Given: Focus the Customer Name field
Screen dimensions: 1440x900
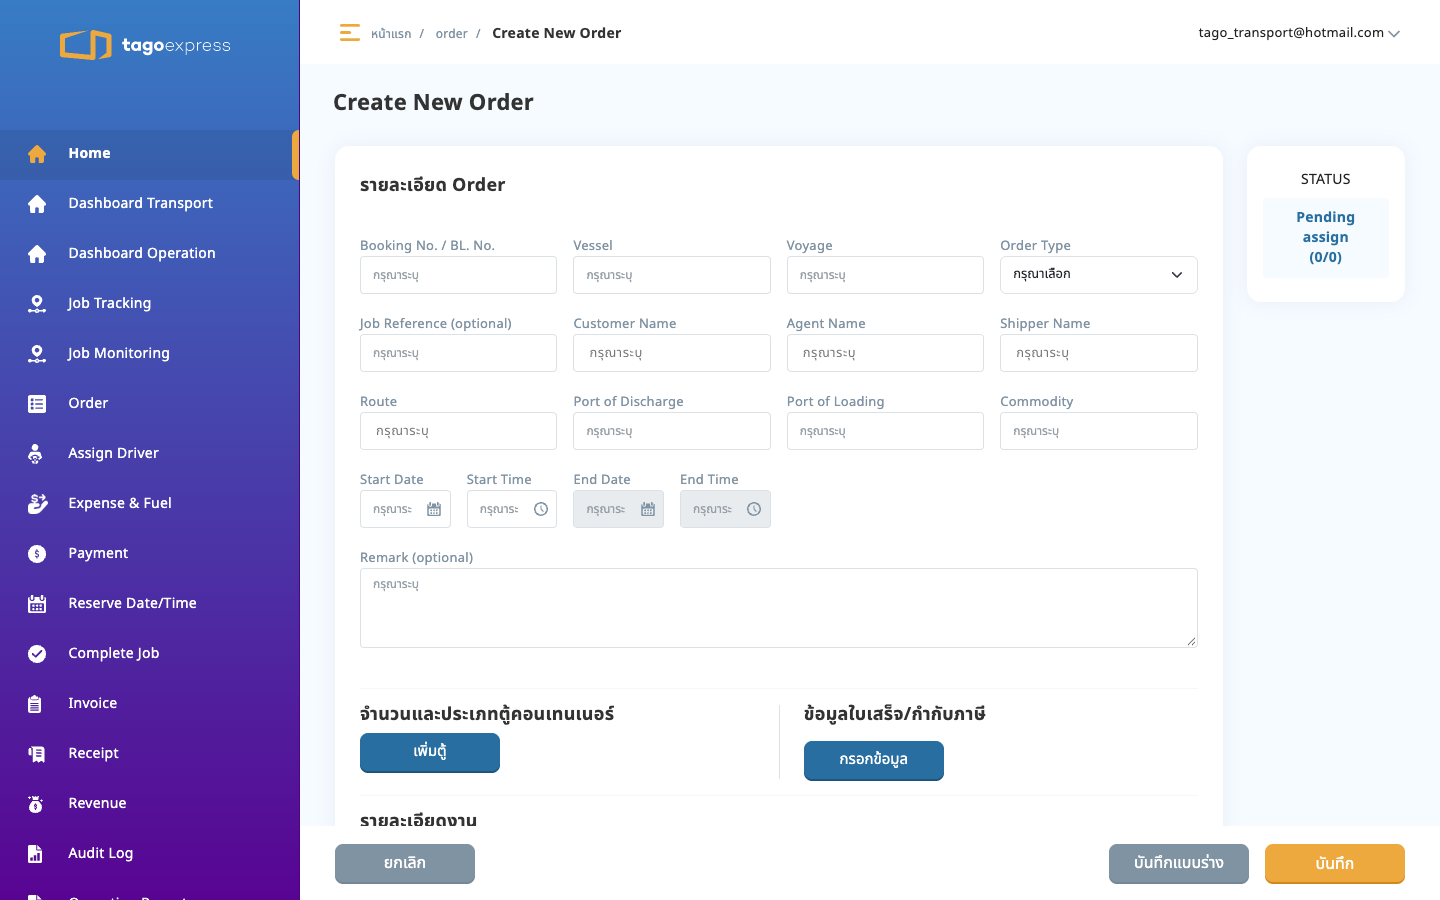Looking at the screenshot, I should (x=672, y=353).
